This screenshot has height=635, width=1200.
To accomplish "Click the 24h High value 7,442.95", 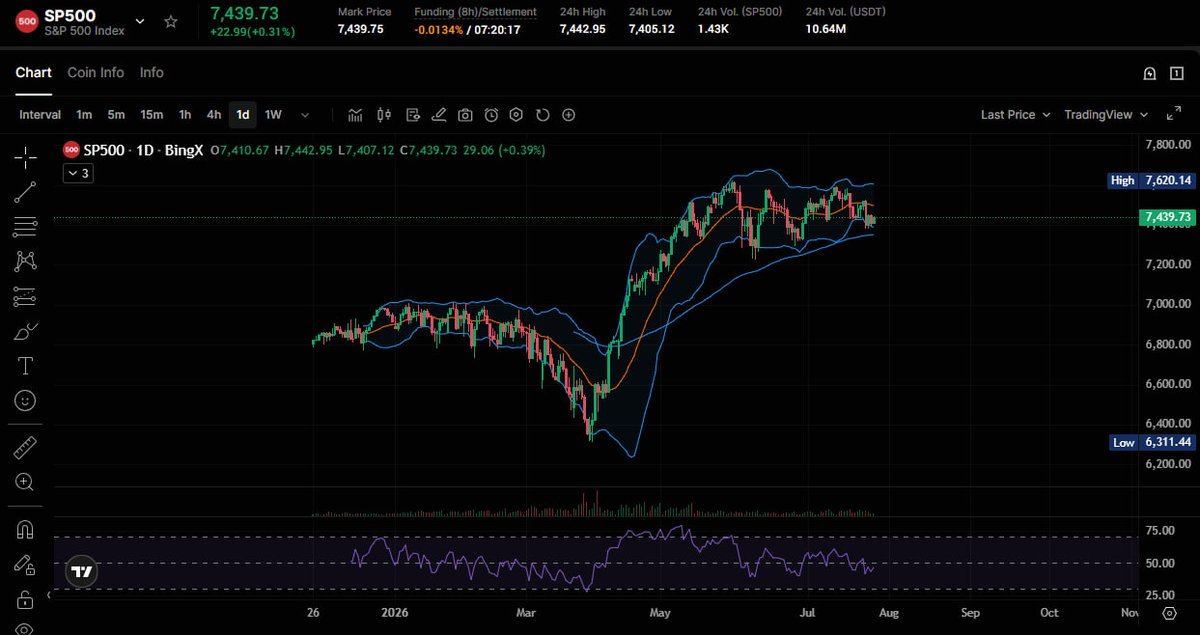I will point(582,29).
